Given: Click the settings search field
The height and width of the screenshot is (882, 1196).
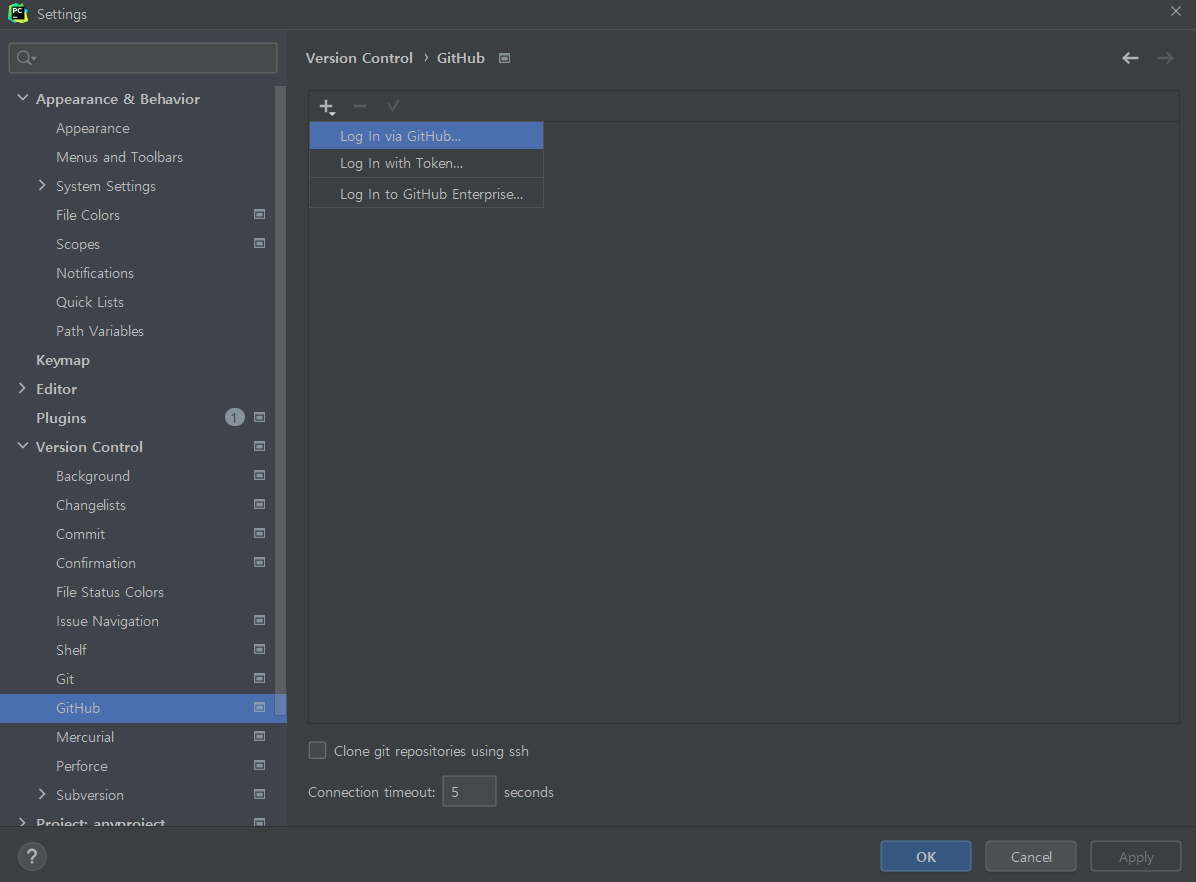Looking at the screenshot, I should click(143, 58).
